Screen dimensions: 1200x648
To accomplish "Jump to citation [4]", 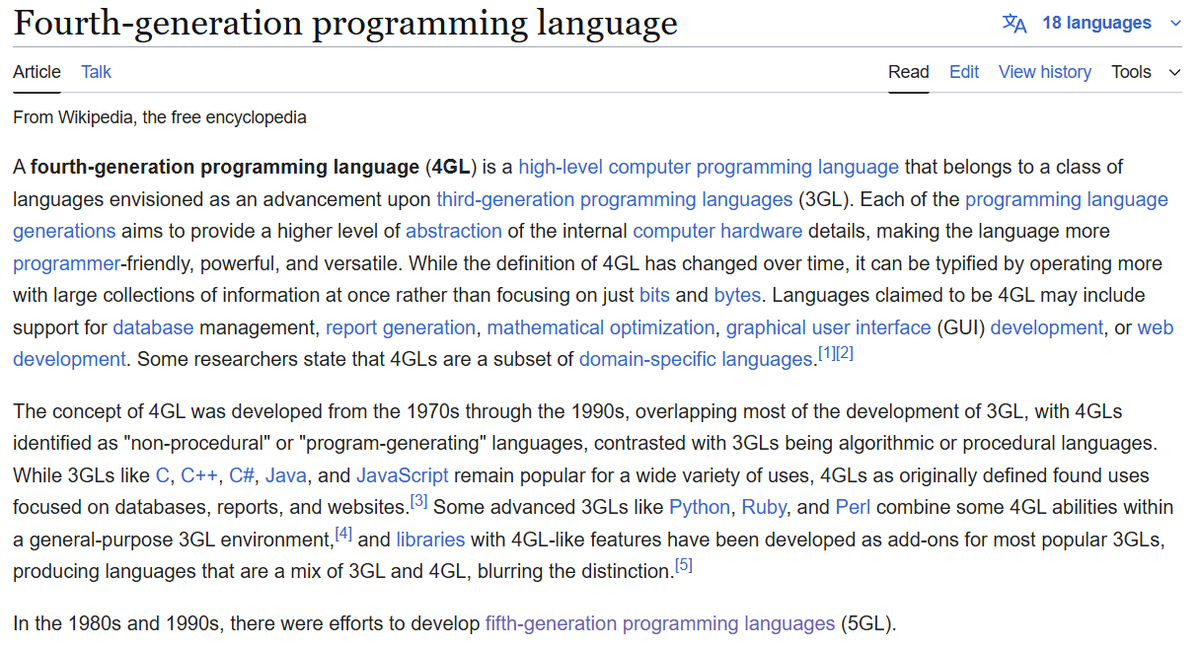I will pyautogui.click(x=343, y=534).
